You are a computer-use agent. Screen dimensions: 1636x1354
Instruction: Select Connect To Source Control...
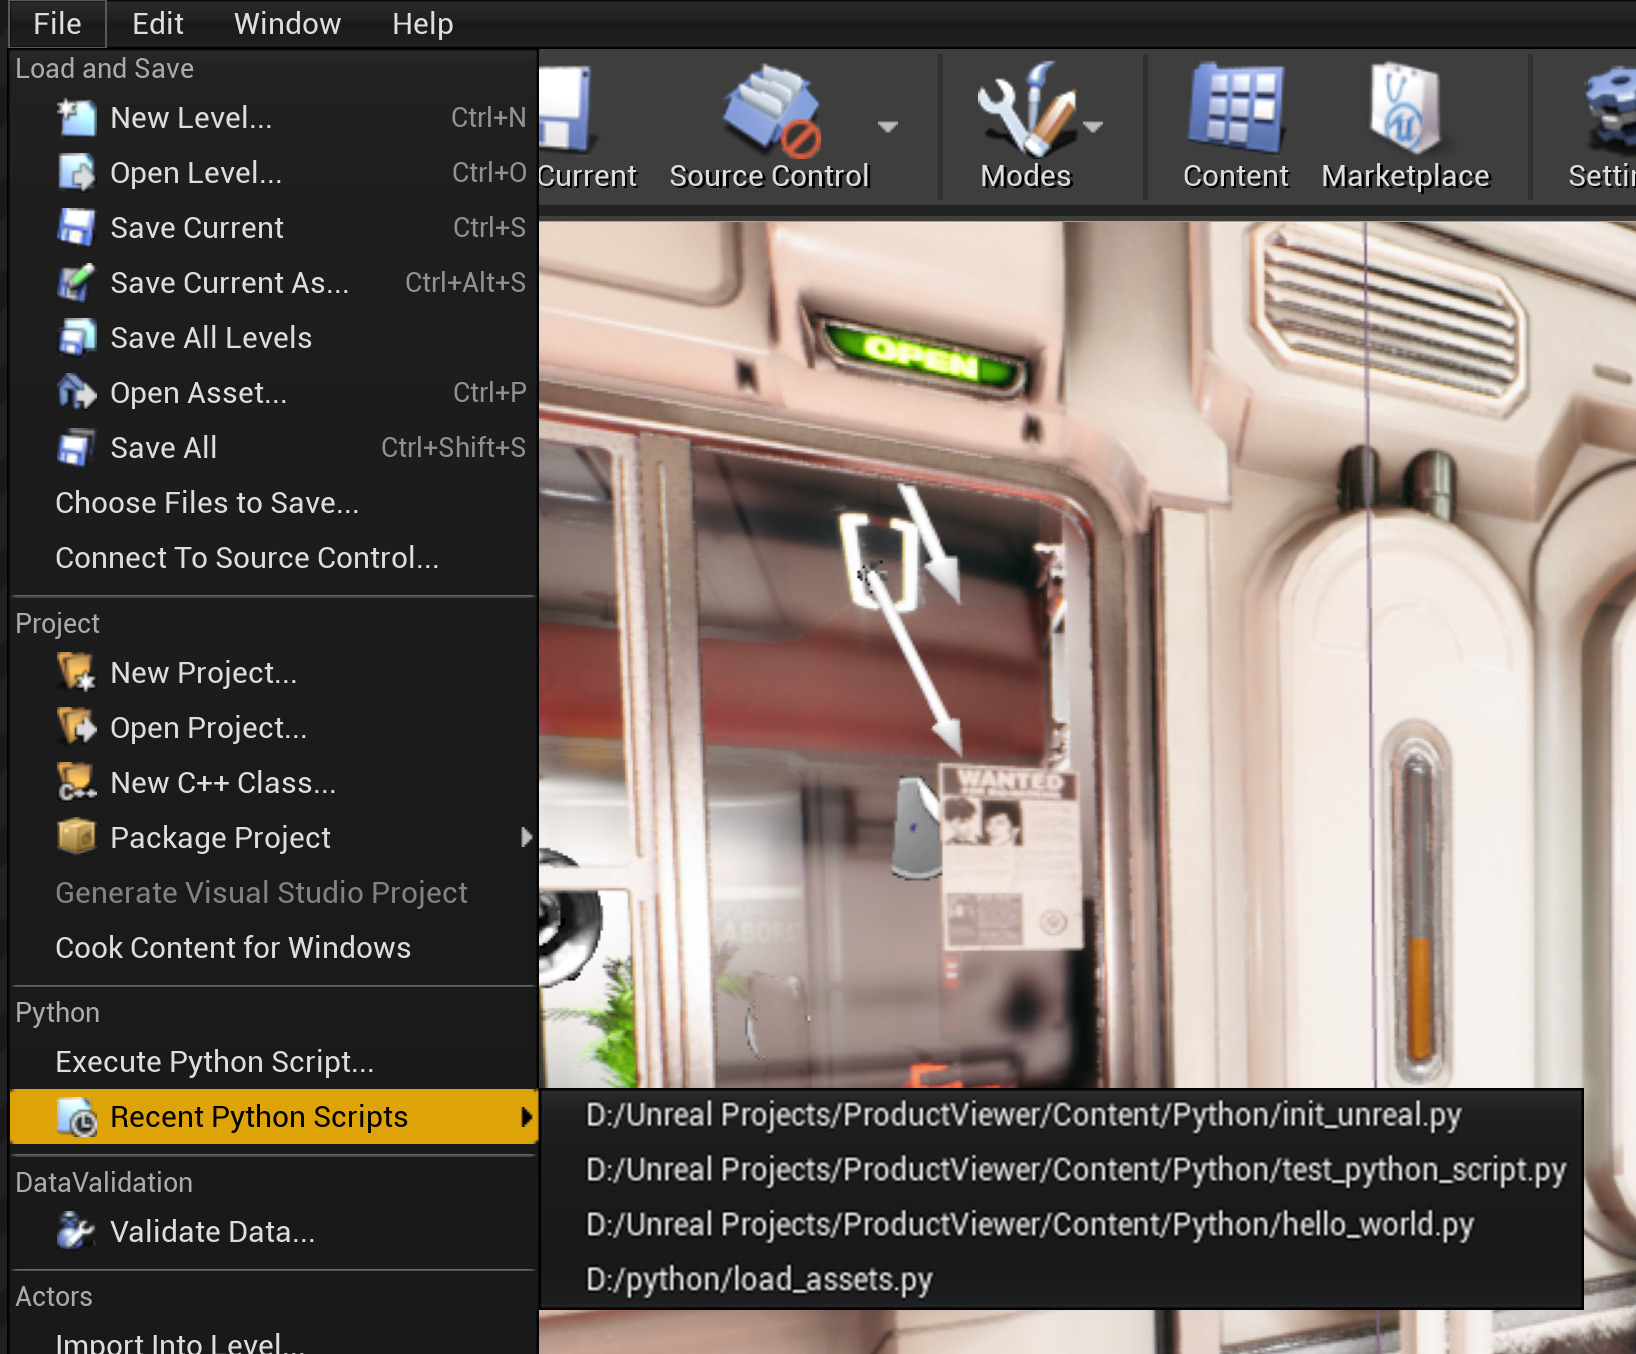point(273,558)
